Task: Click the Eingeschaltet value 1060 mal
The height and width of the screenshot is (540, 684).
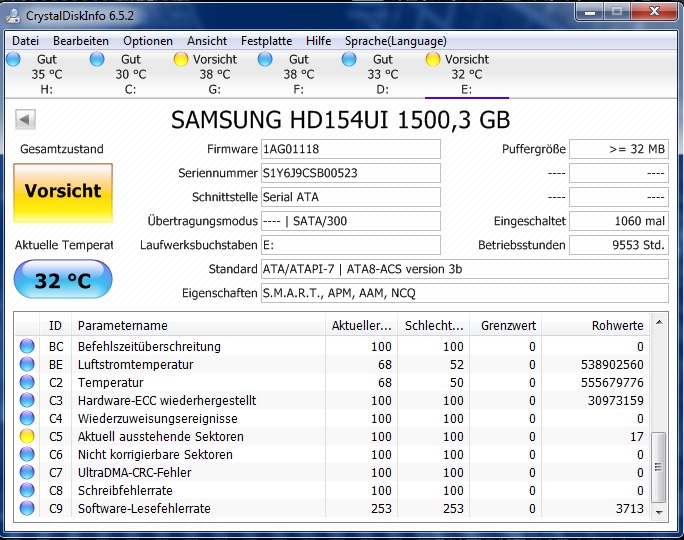Action: coord(619,221)
